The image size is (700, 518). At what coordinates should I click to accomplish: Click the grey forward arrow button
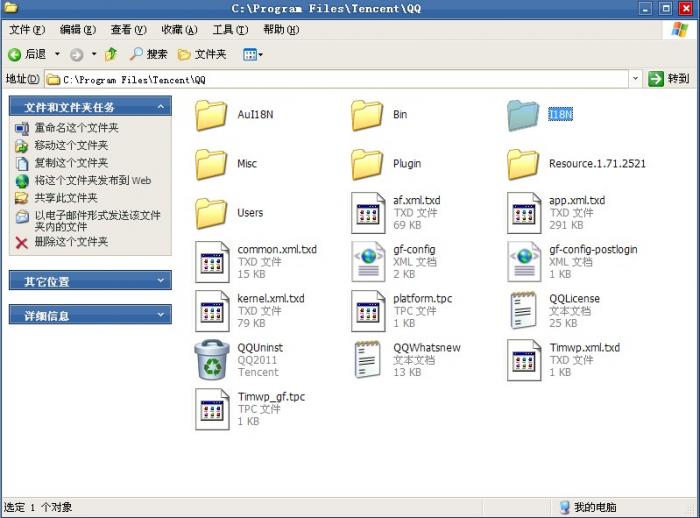click(76, 54)
